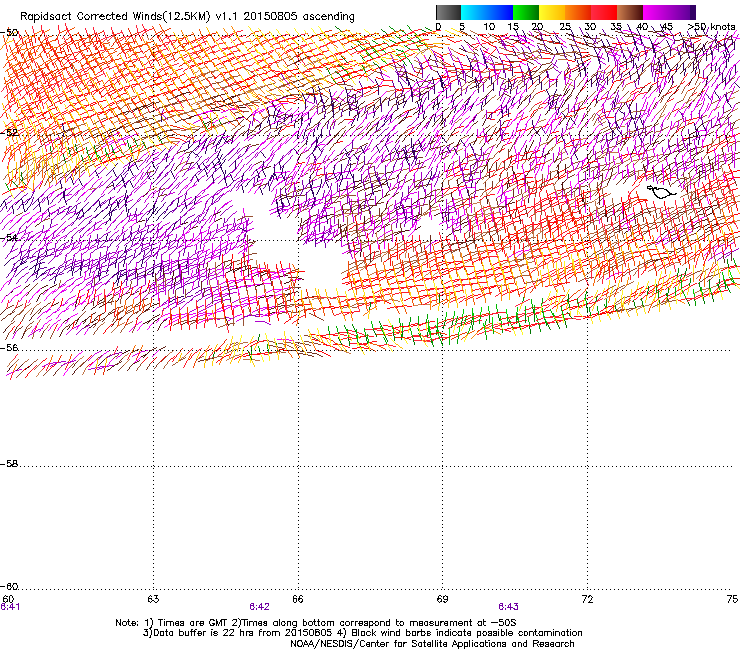Click the '-52' latitude axis label
Image resolution: width=740 pixels, height=650 pixels.
click(9, 133)
